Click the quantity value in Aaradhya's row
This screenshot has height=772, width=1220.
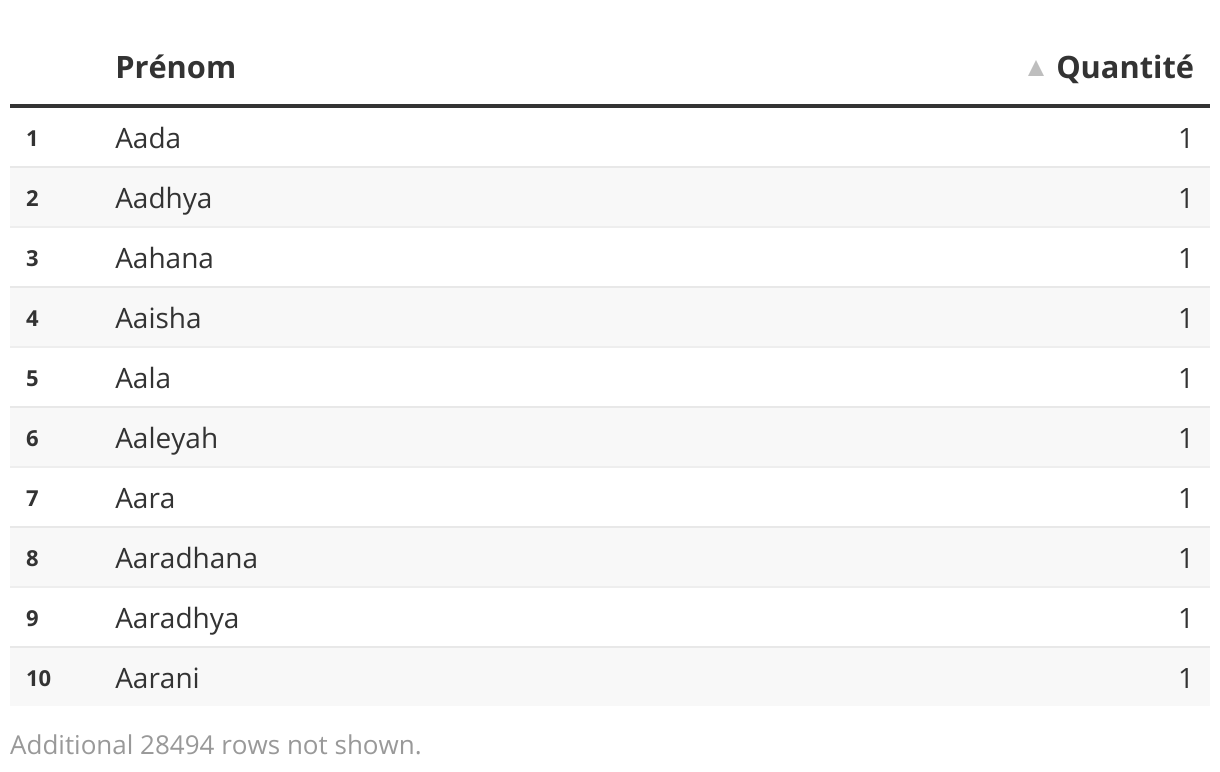pyautogui.click(x=1185, y=618)
